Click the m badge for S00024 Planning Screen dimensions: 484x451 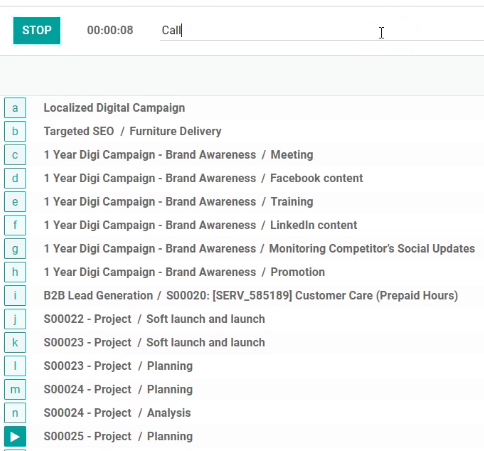pos(15,390)
